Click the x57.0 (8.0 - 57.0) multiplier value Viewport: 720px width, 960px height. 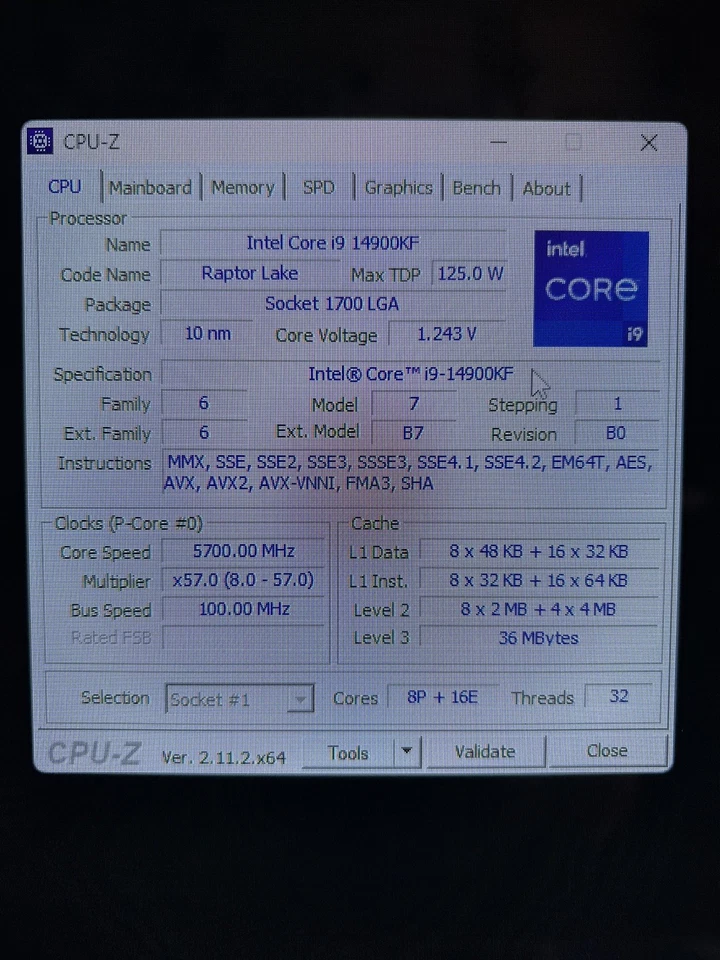[243, 580]
